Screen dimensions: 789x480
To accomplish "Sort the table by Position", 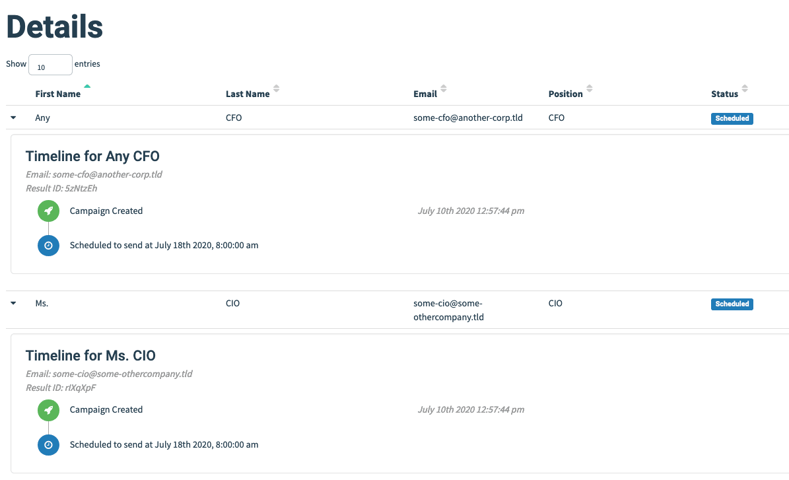I will (x=589, y=89).
